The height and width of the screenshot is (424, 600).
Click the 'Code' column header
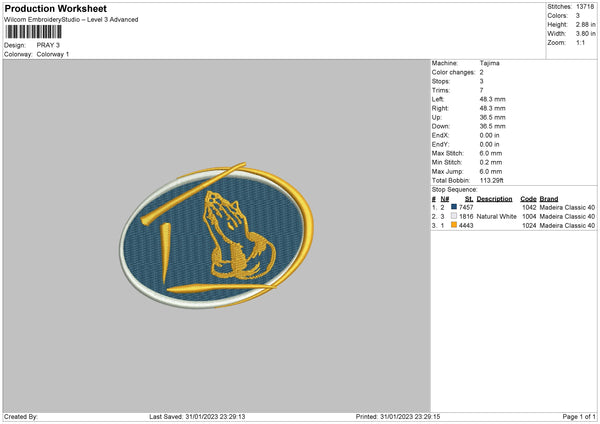click(x=528, y=199)
